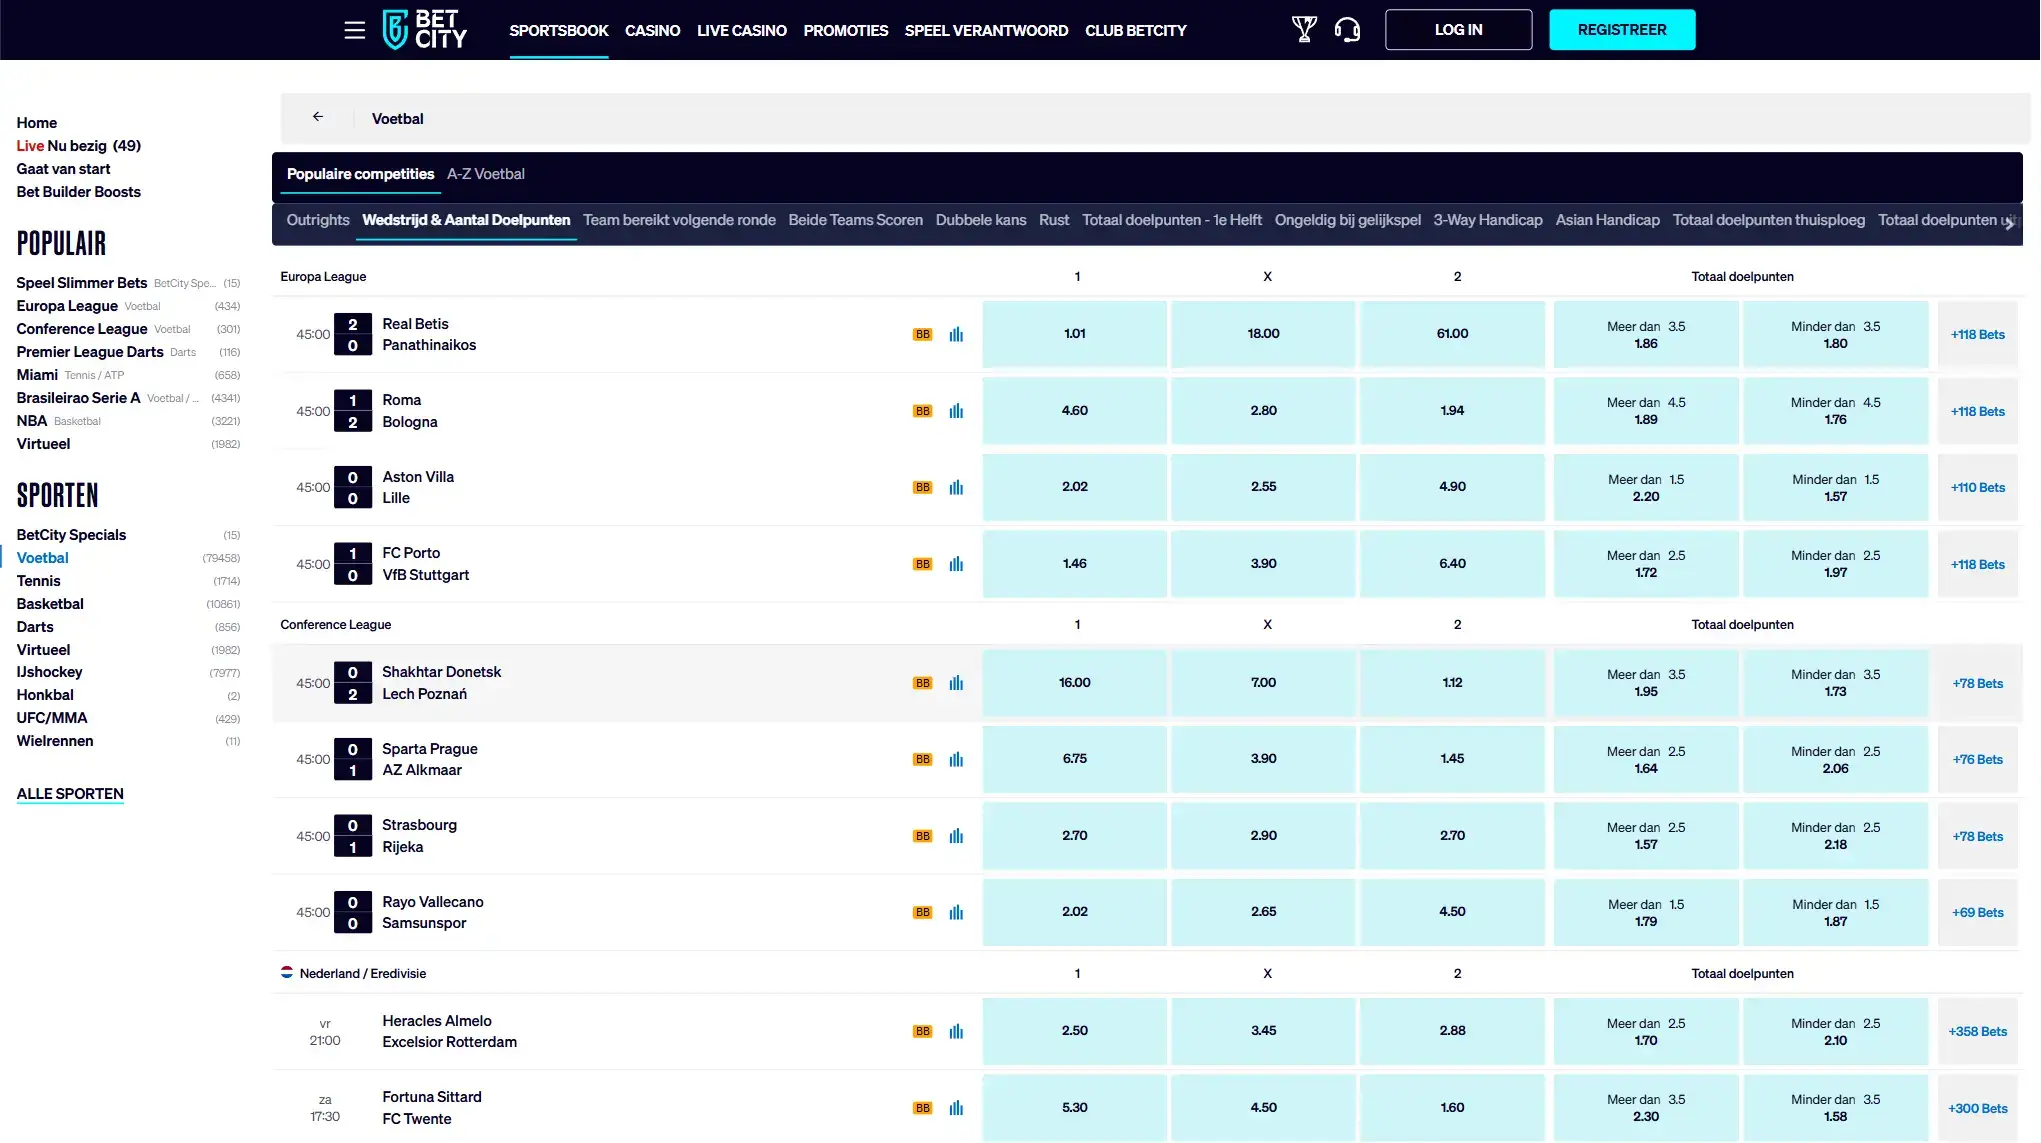Pick Meer dan 3.5 at 1.86 for Real Betis
The image size is (2041, 1143).
1646,335
